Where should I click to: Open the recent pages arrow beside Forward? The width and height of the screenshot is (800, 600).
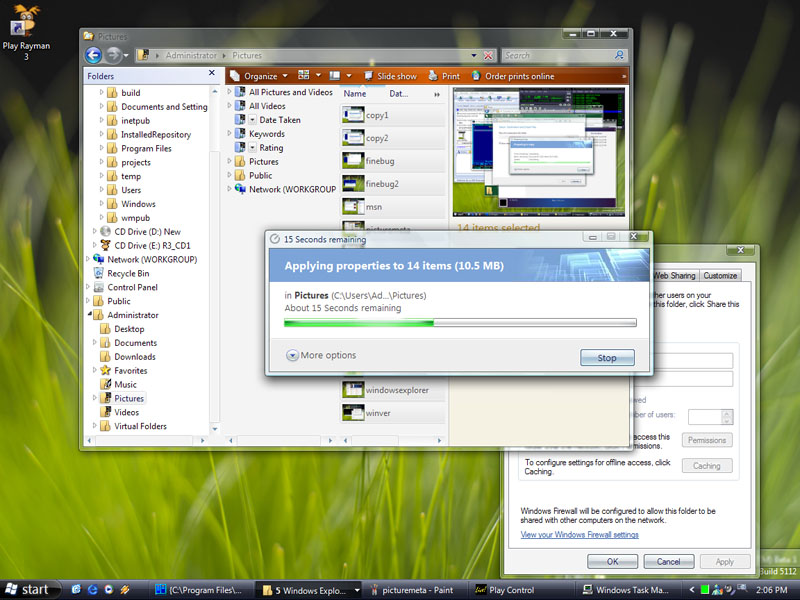coord(126,56)
